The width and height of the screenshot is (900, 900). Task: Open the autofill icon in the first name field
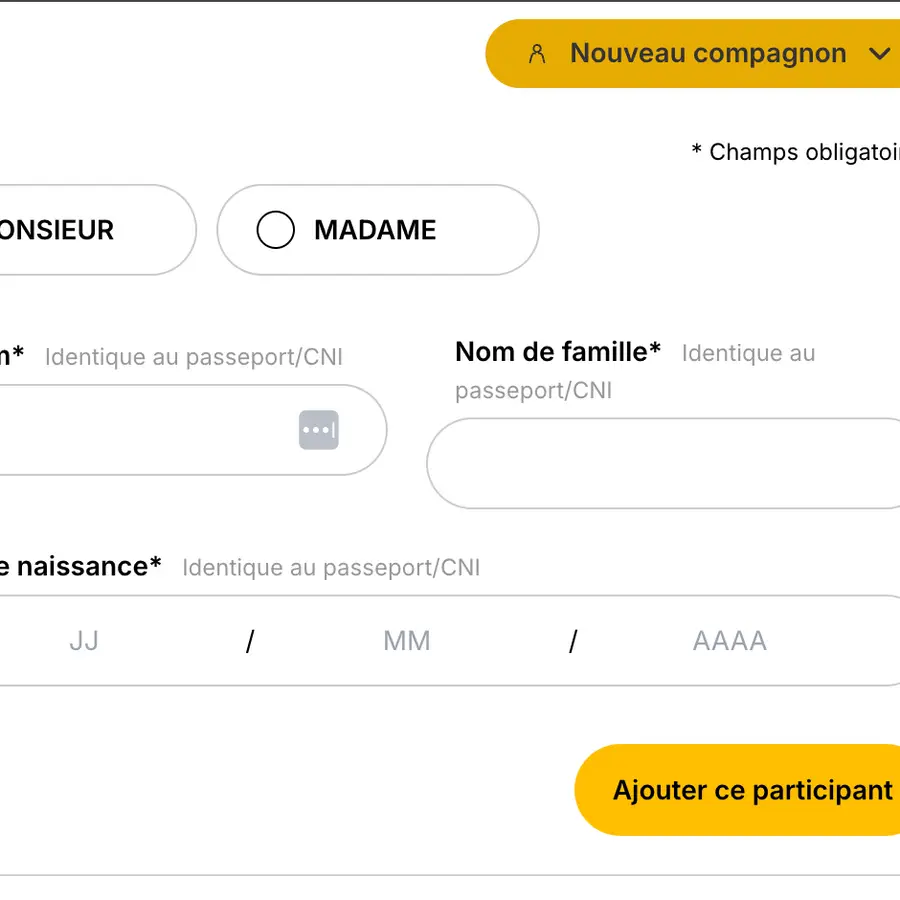pos(319,430)
